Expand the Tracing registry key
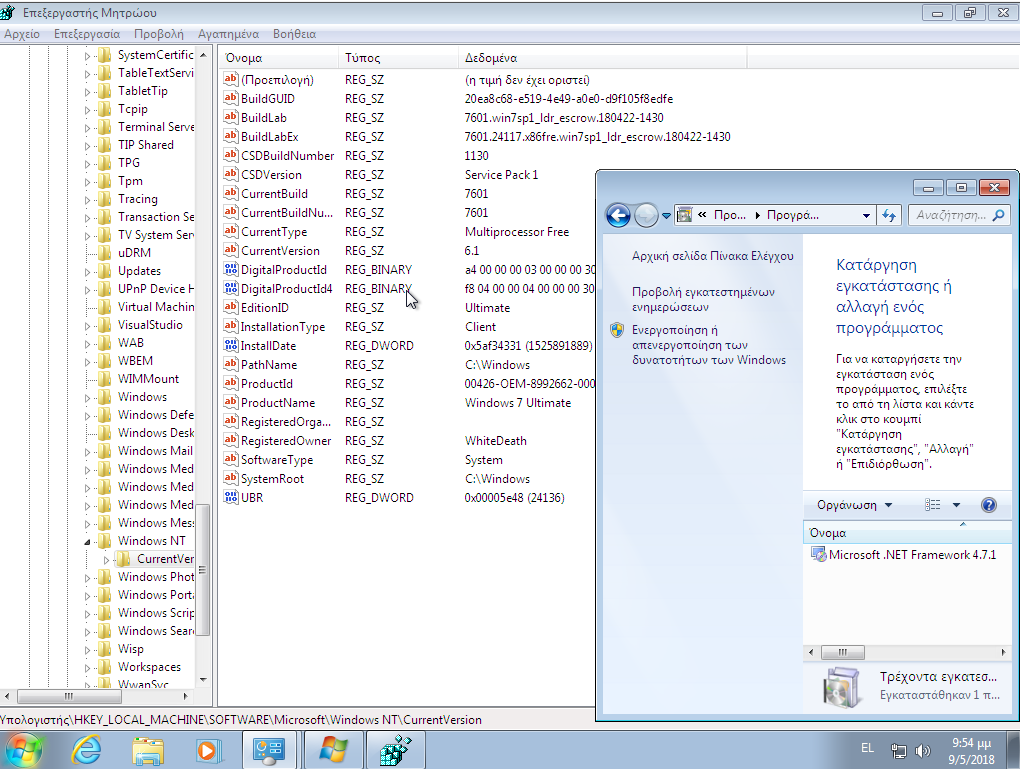1020x769 pixels. tap(87, 200)
